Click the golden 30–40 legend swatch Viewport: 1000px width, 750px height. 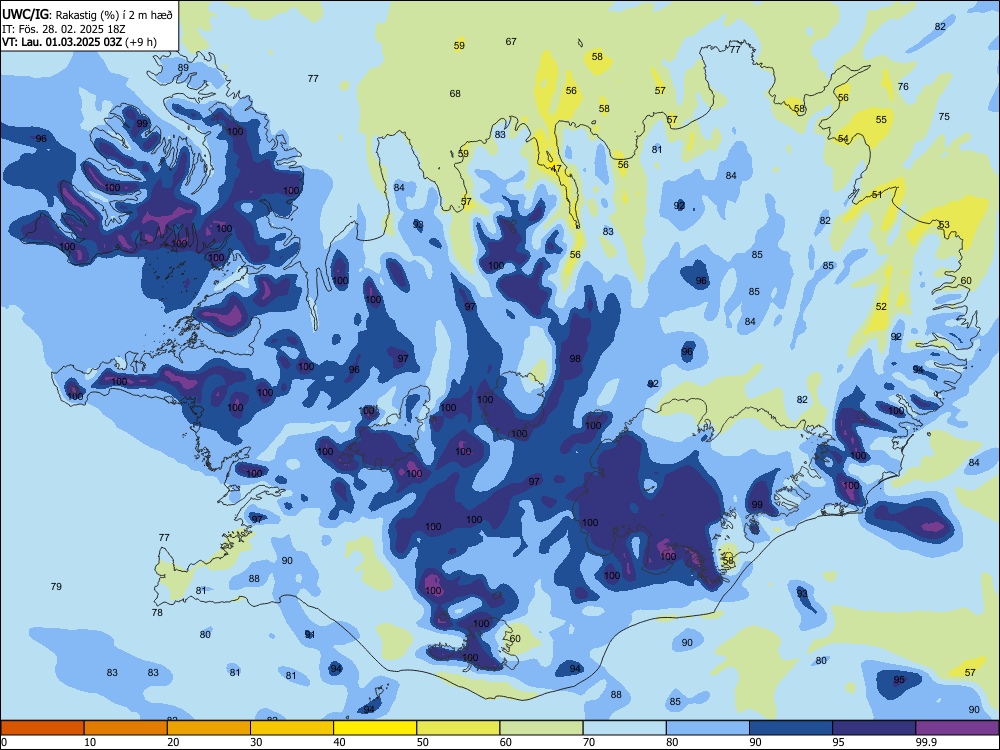[292, 728]
